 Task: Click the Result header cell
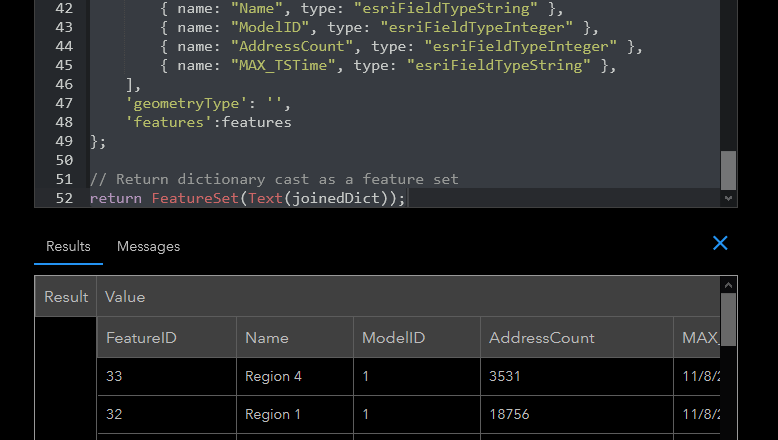coord(66,297)
